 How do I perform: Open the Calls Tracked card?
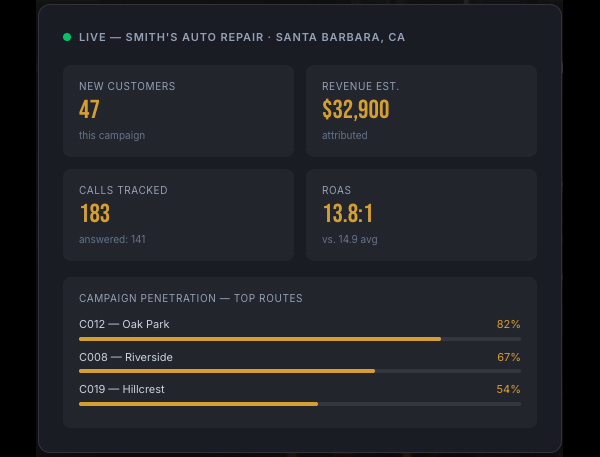pos(178,215)
